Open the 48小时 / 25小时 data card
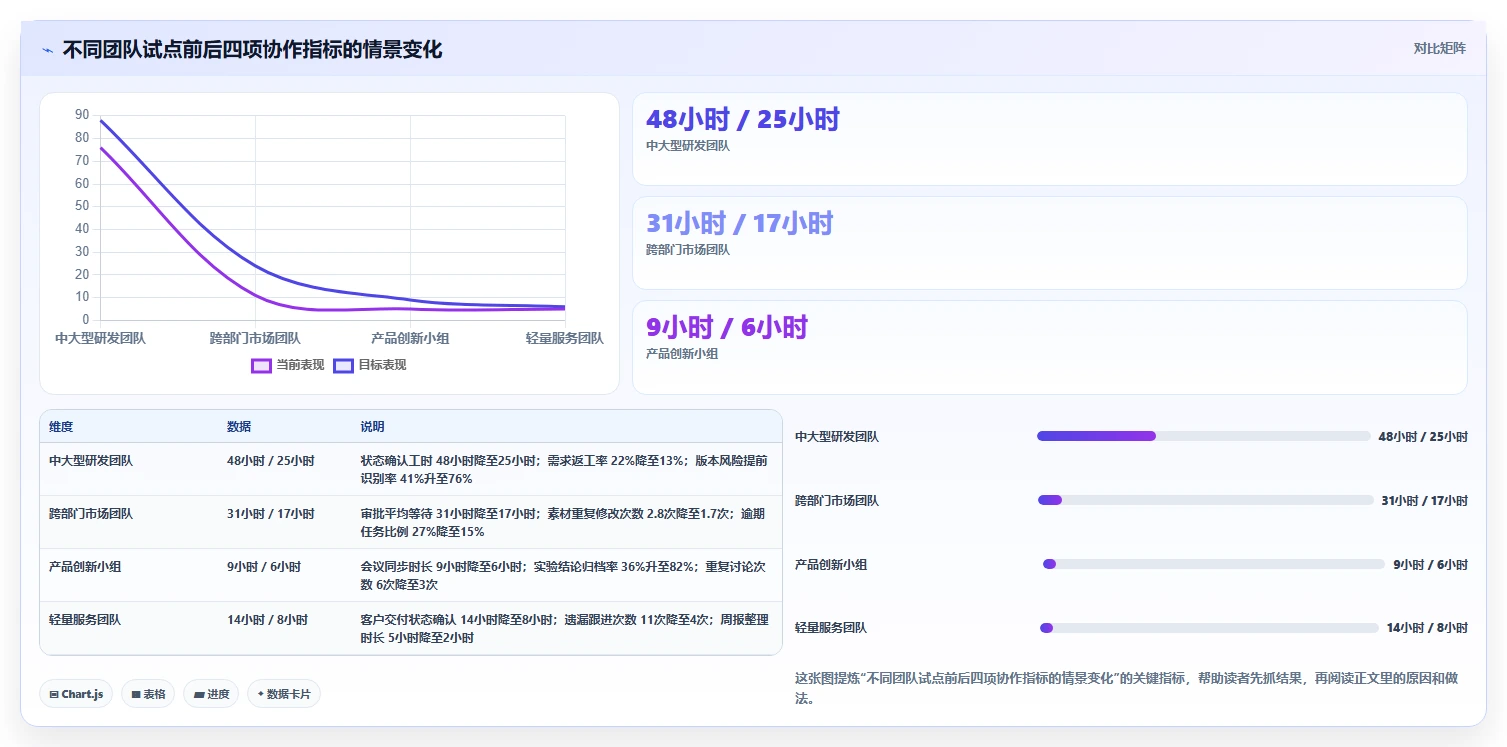Screen dimensions: 1507x747 1049,139
